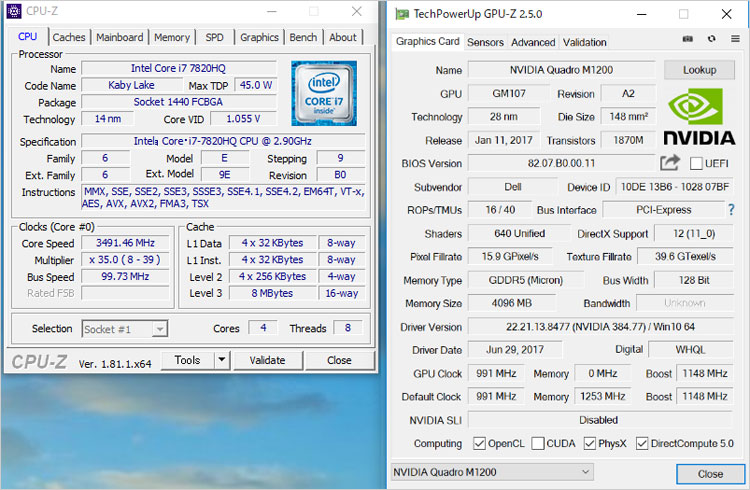Open the About tab in CPU-Z
This screenshot has width=750, height=490.
click(x=343, y=37)
